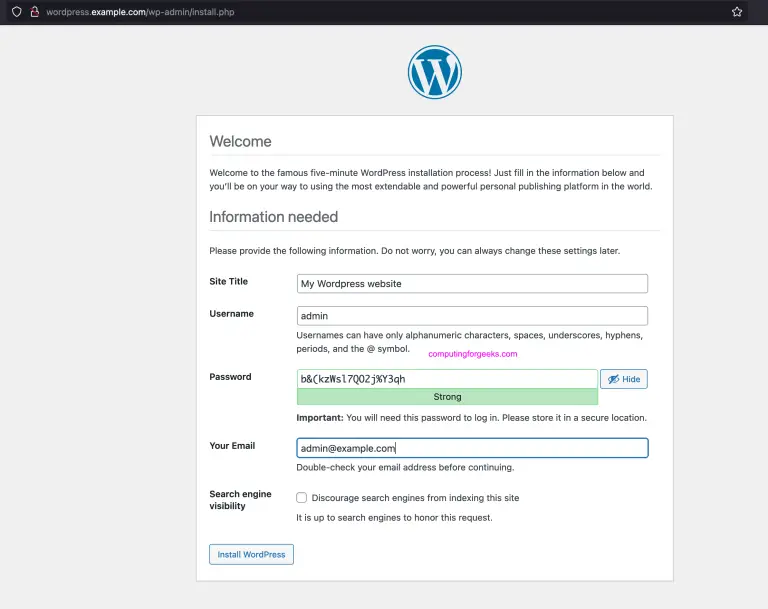Click the 'Information needed' heading
Screen dimensions: 768x609
point(273,217)
